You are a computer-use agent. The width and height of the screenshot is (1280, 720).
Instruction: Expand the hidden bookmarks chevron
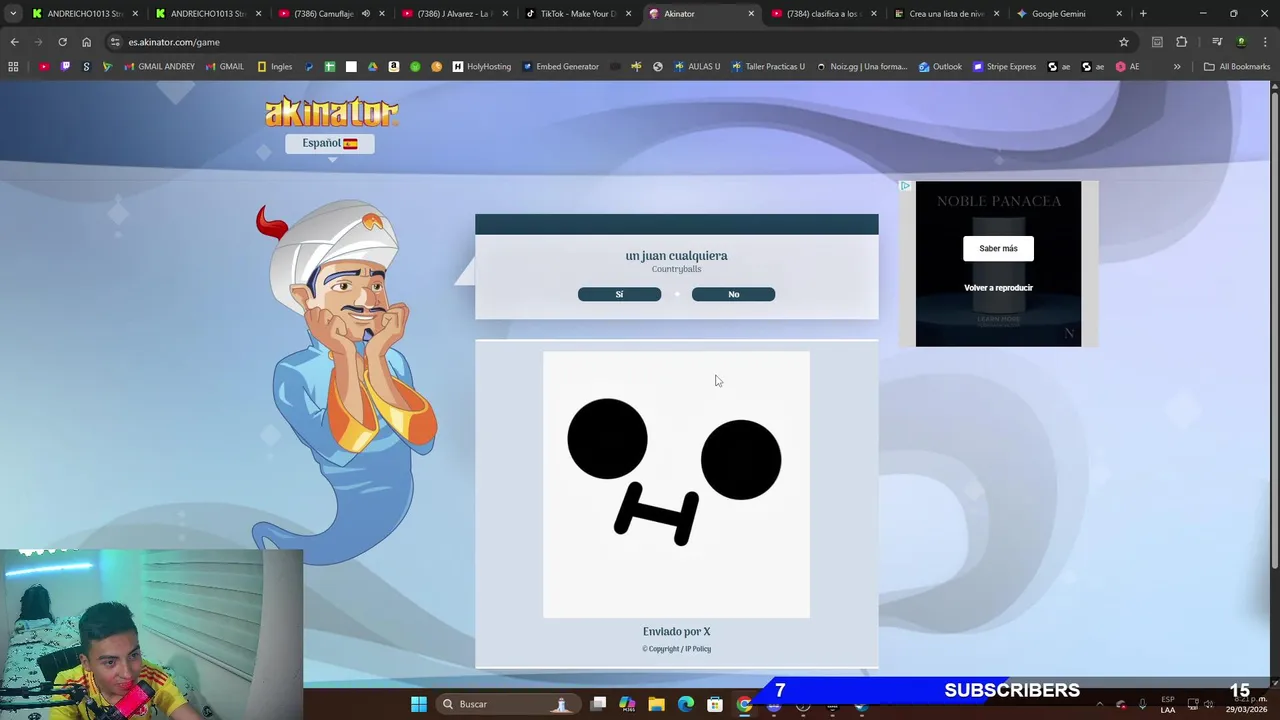point(1177,67)
